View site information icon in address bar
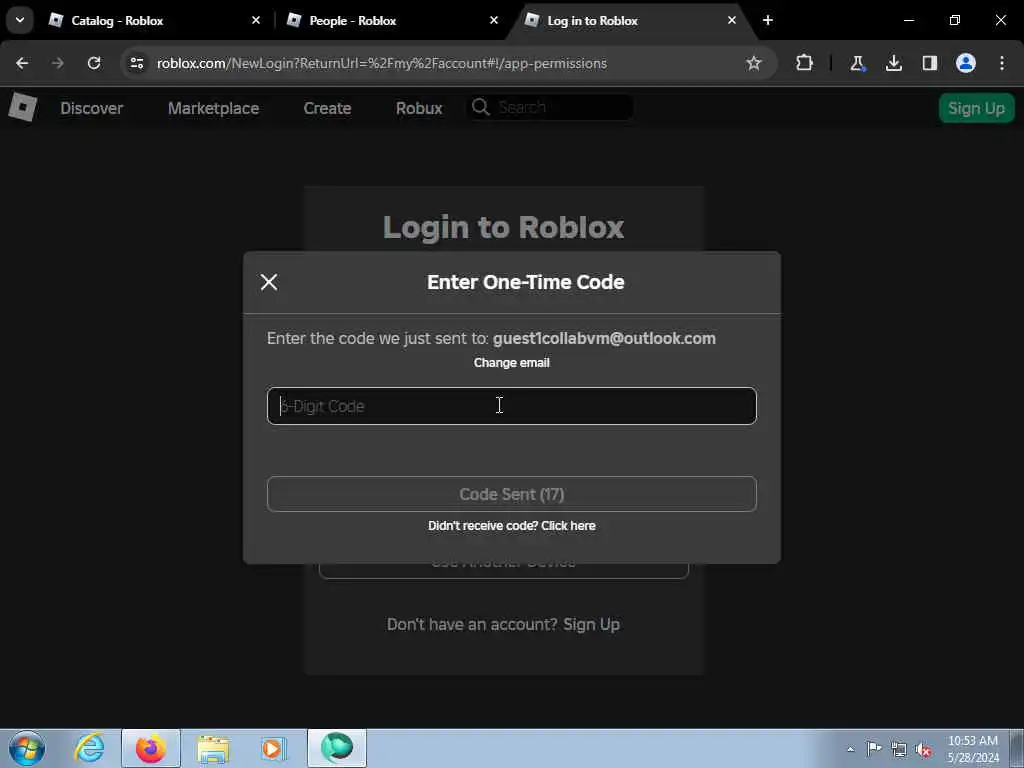The height and width of the screenshot is (768, 1024). (136, 63)
